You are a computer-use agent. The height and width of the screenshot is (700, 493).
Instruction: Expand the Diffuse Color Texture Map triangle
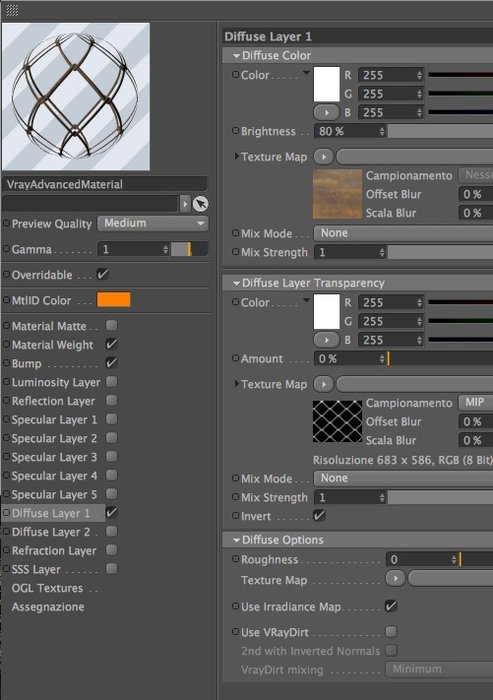click(x=237, y=156)
